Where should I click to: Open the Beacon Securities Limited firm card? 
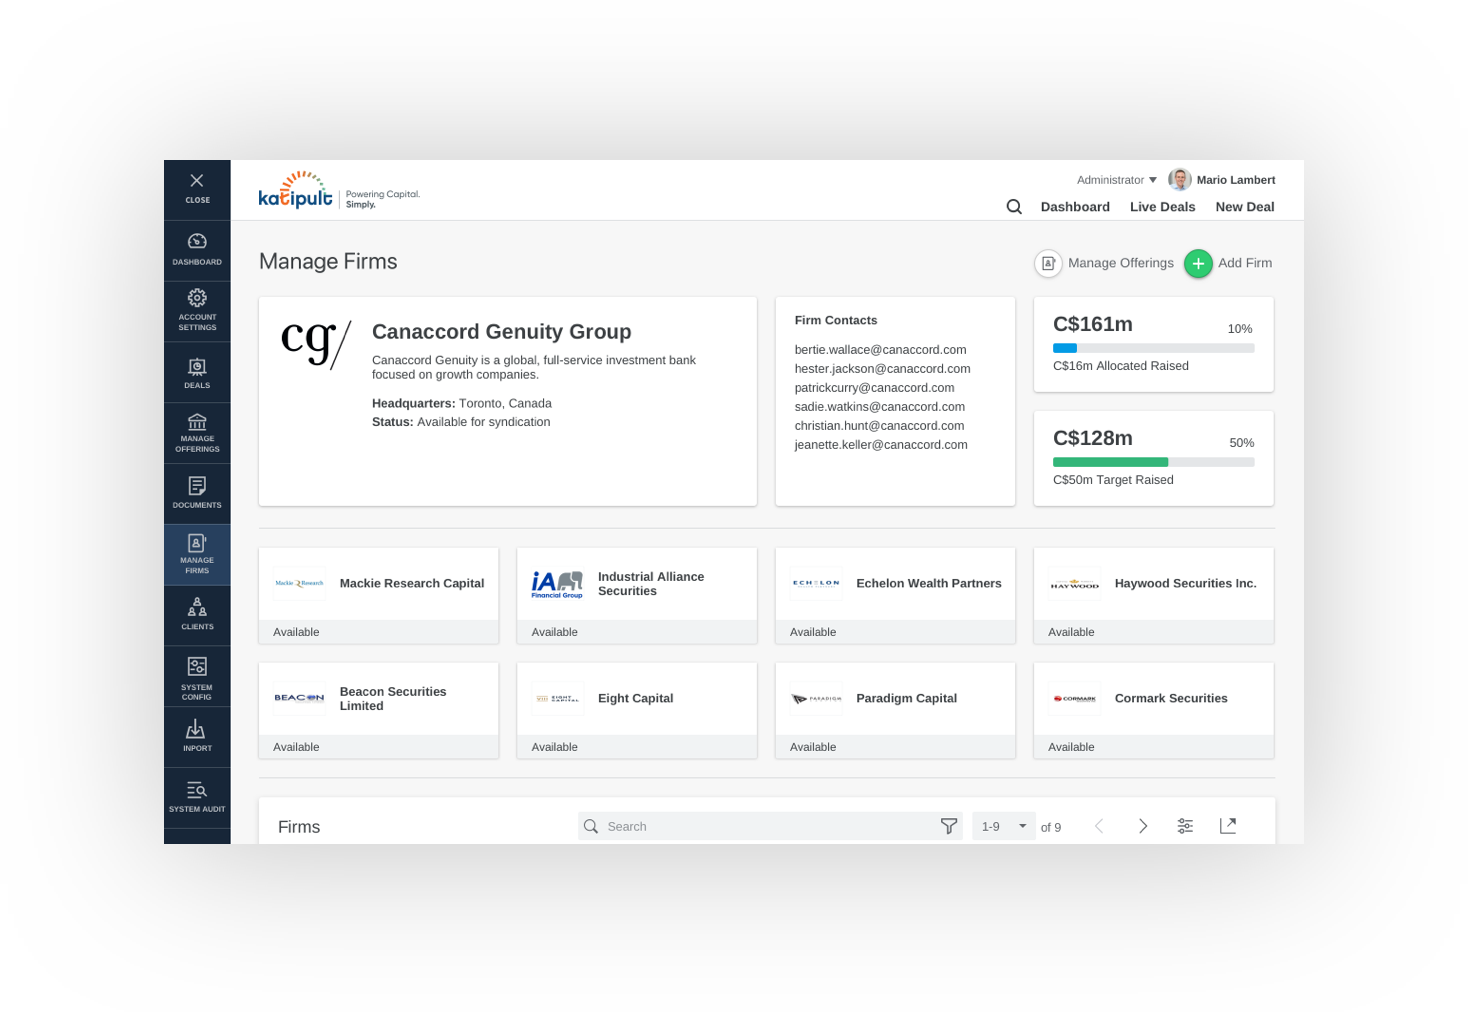pyautogui.click(x=378, y=711)
